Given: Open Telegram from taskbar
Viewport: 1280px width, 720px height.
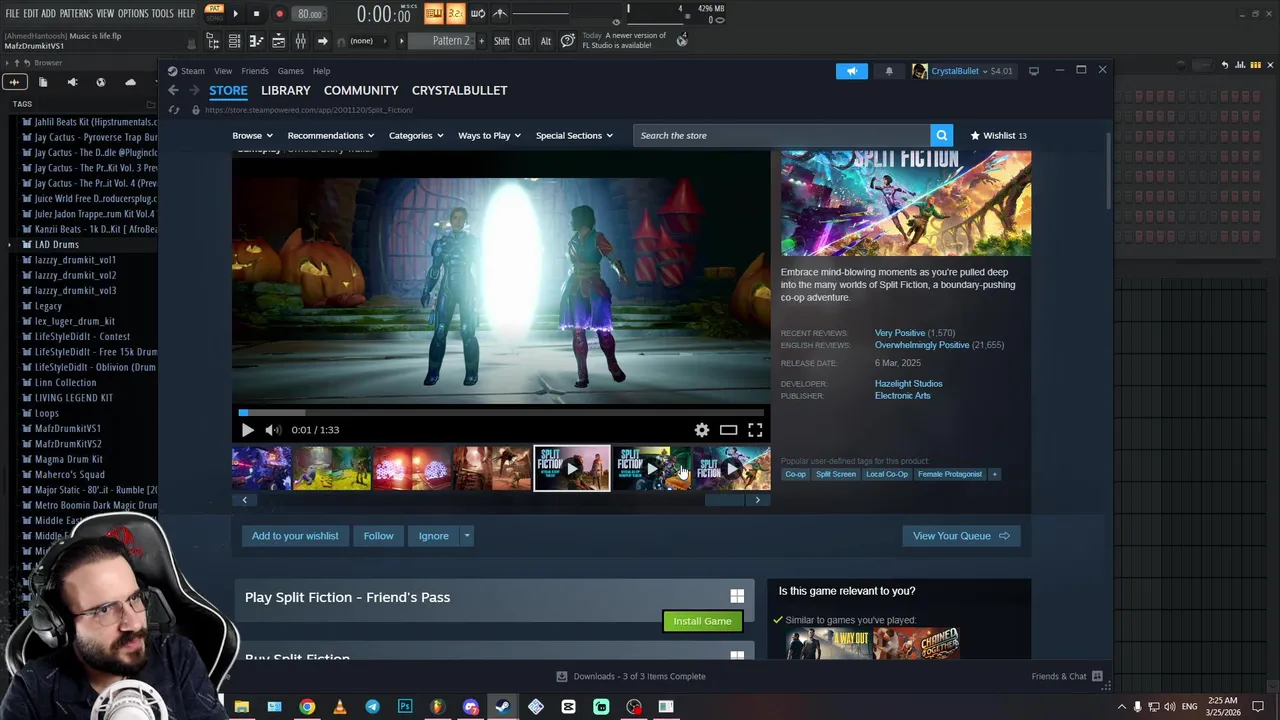Looking at the screenshot, I should pyautogui.click(x=372, y=707).
